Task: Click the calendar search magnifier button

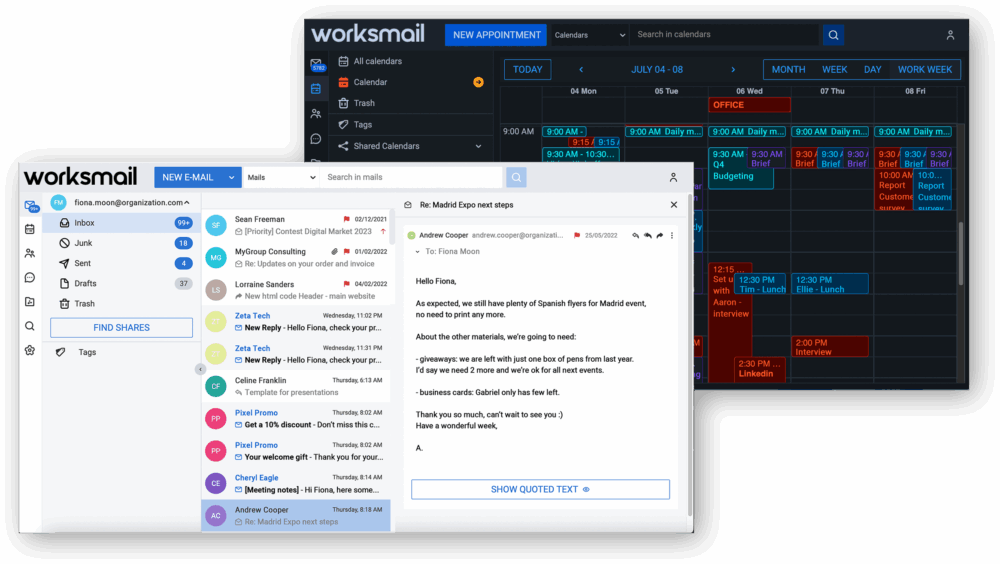Action: 833,35
